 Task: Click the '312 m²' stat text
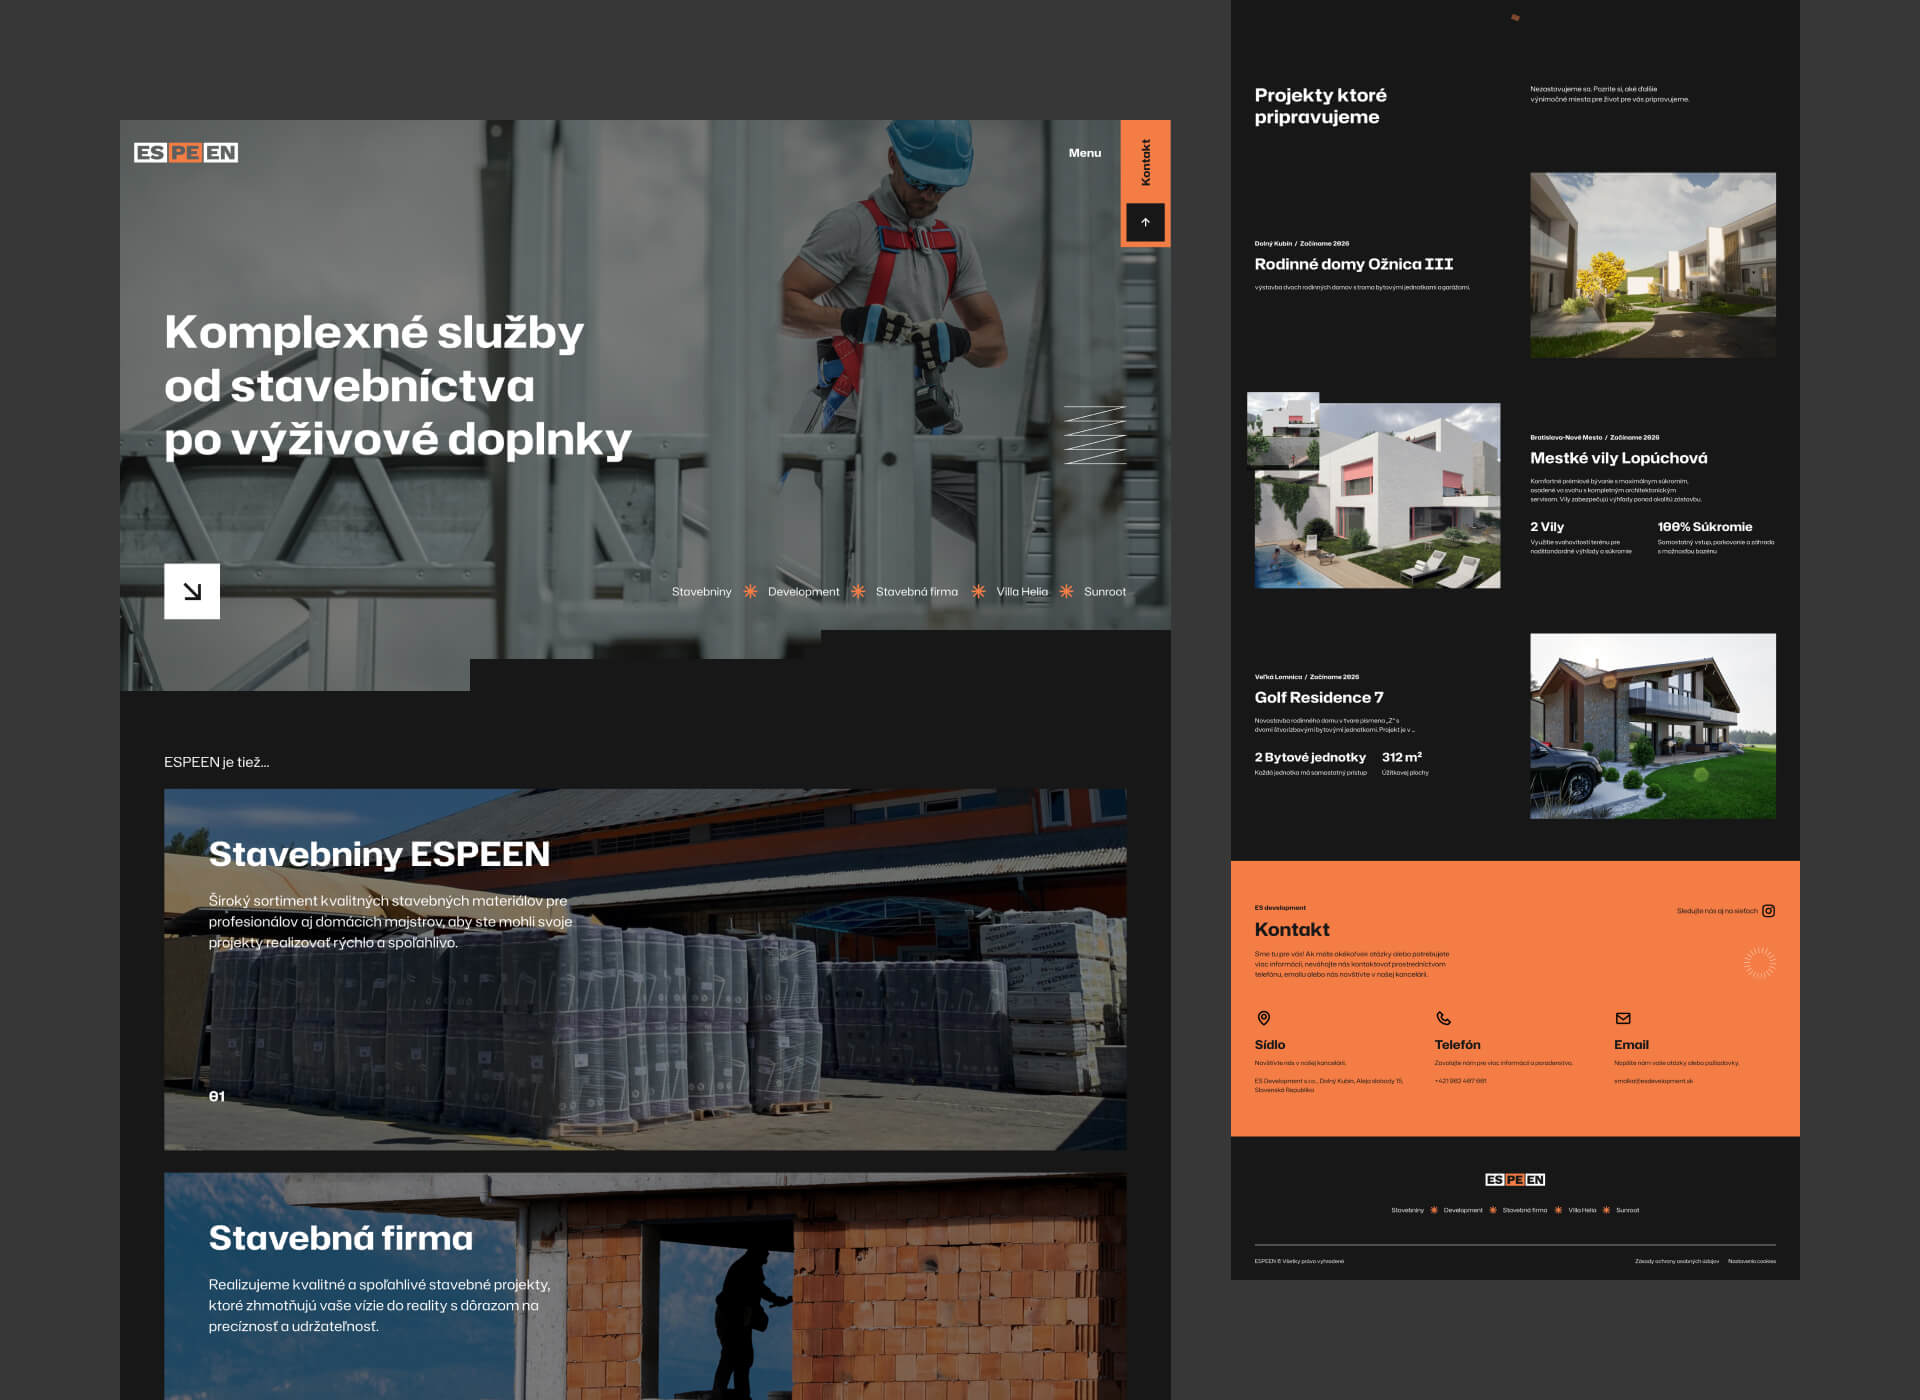click(x=1401, y=757)
